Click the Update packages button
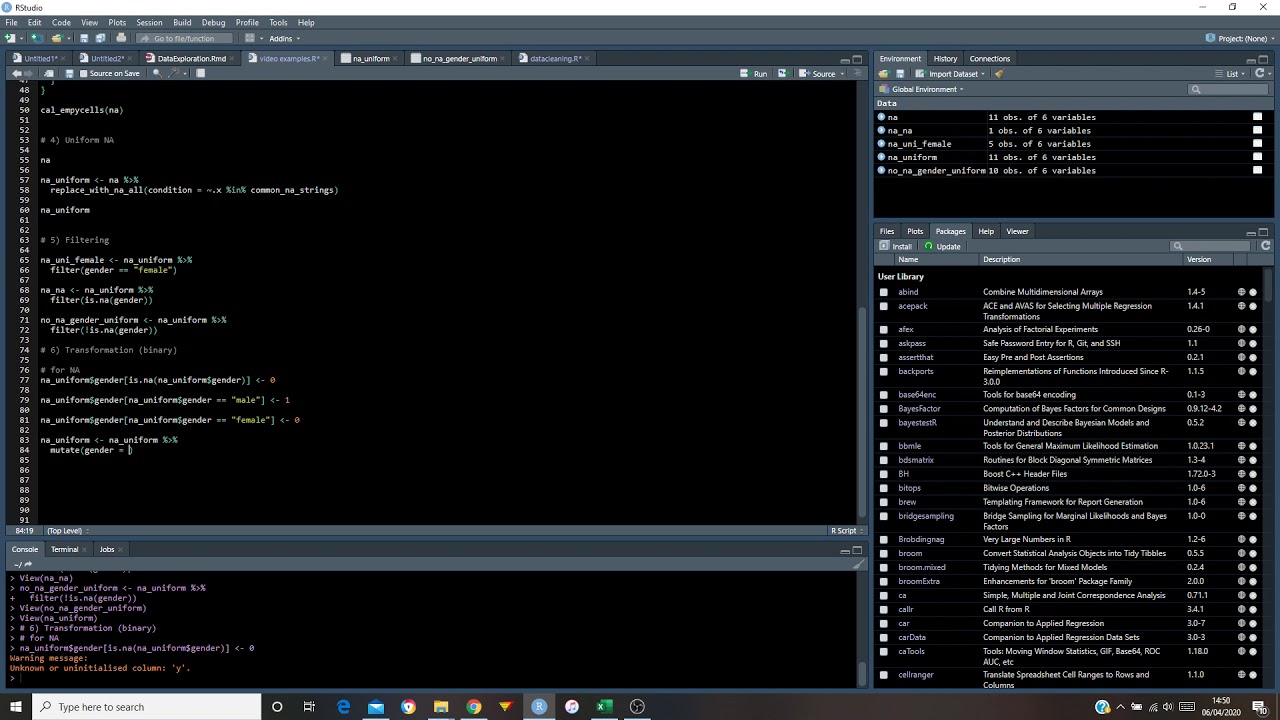 pyautogui.click(x=943, y=246)
